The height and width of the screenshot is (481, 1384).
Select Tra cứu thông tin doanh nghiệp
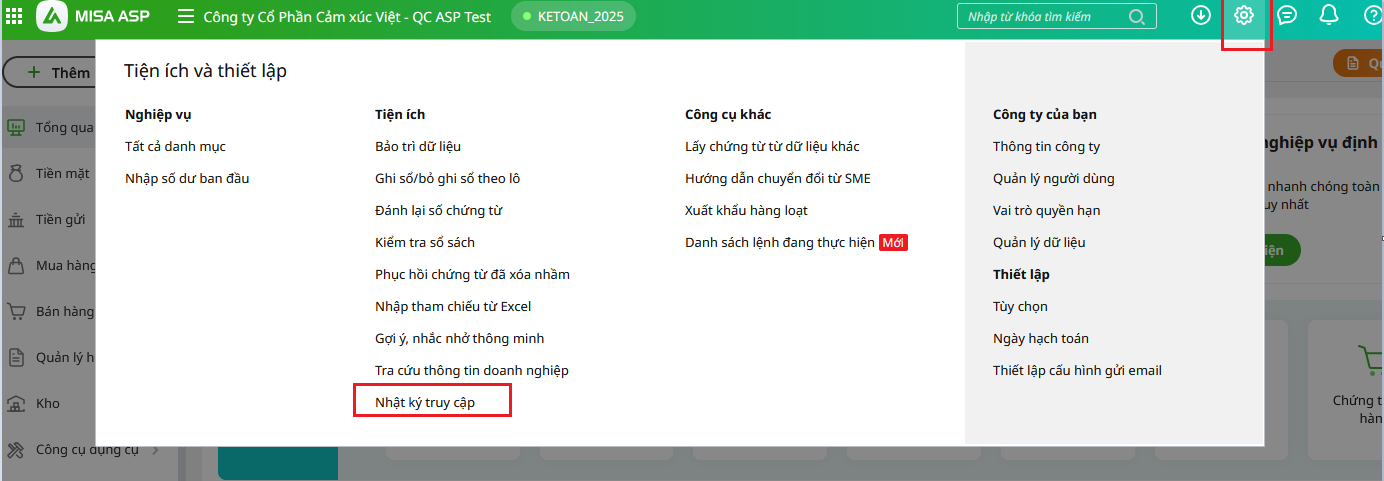click(472, 370)
